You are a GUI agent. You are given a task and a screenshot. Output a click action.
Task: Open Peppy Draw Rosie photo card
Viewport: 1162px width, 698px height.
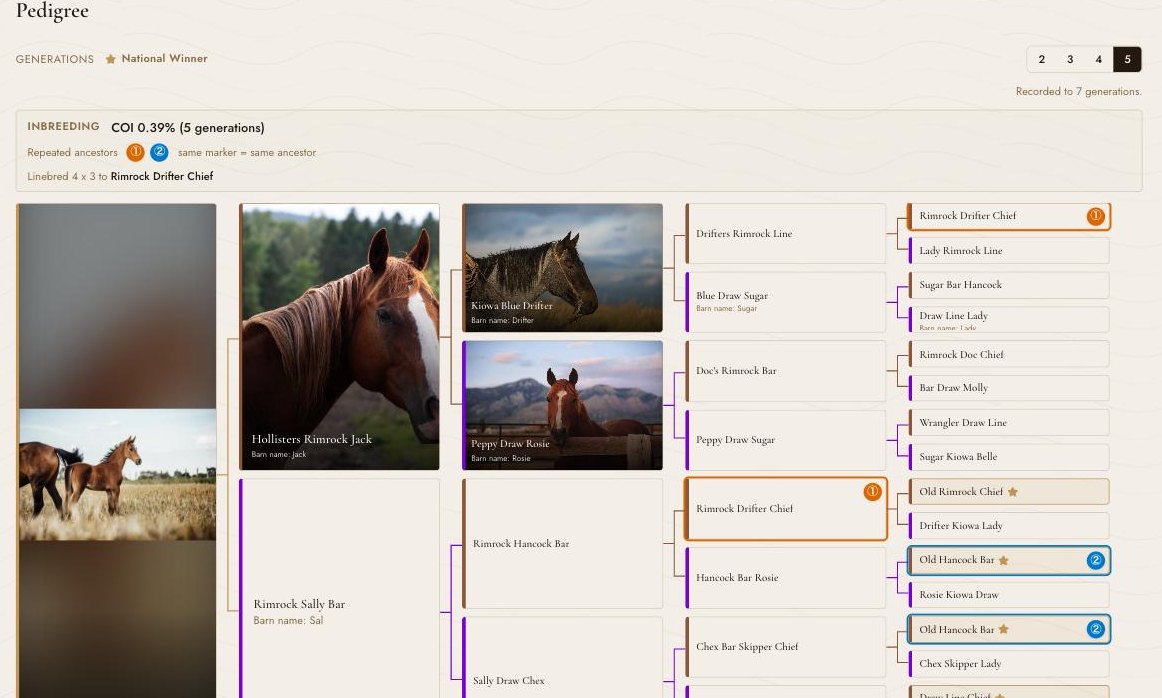coord(562,405)
